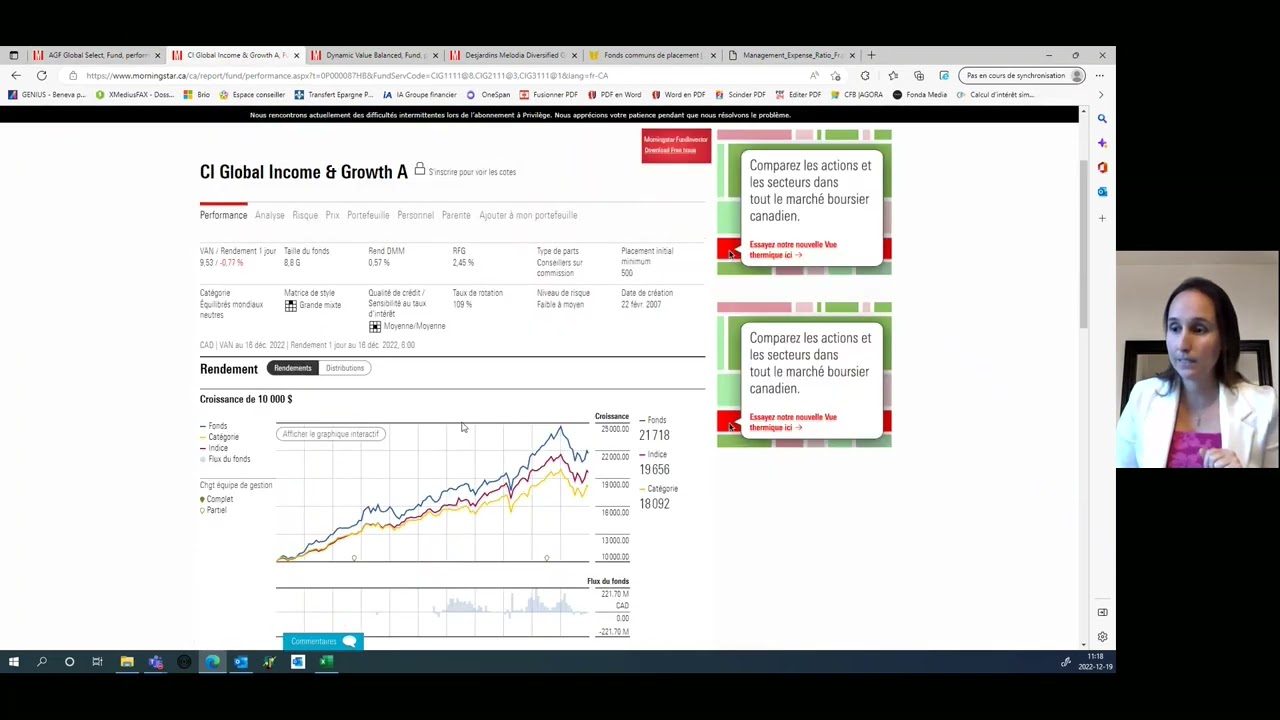Open the Commentaires feedback button
Viewport: 1280px width, 720px height.
coord(322,641)
